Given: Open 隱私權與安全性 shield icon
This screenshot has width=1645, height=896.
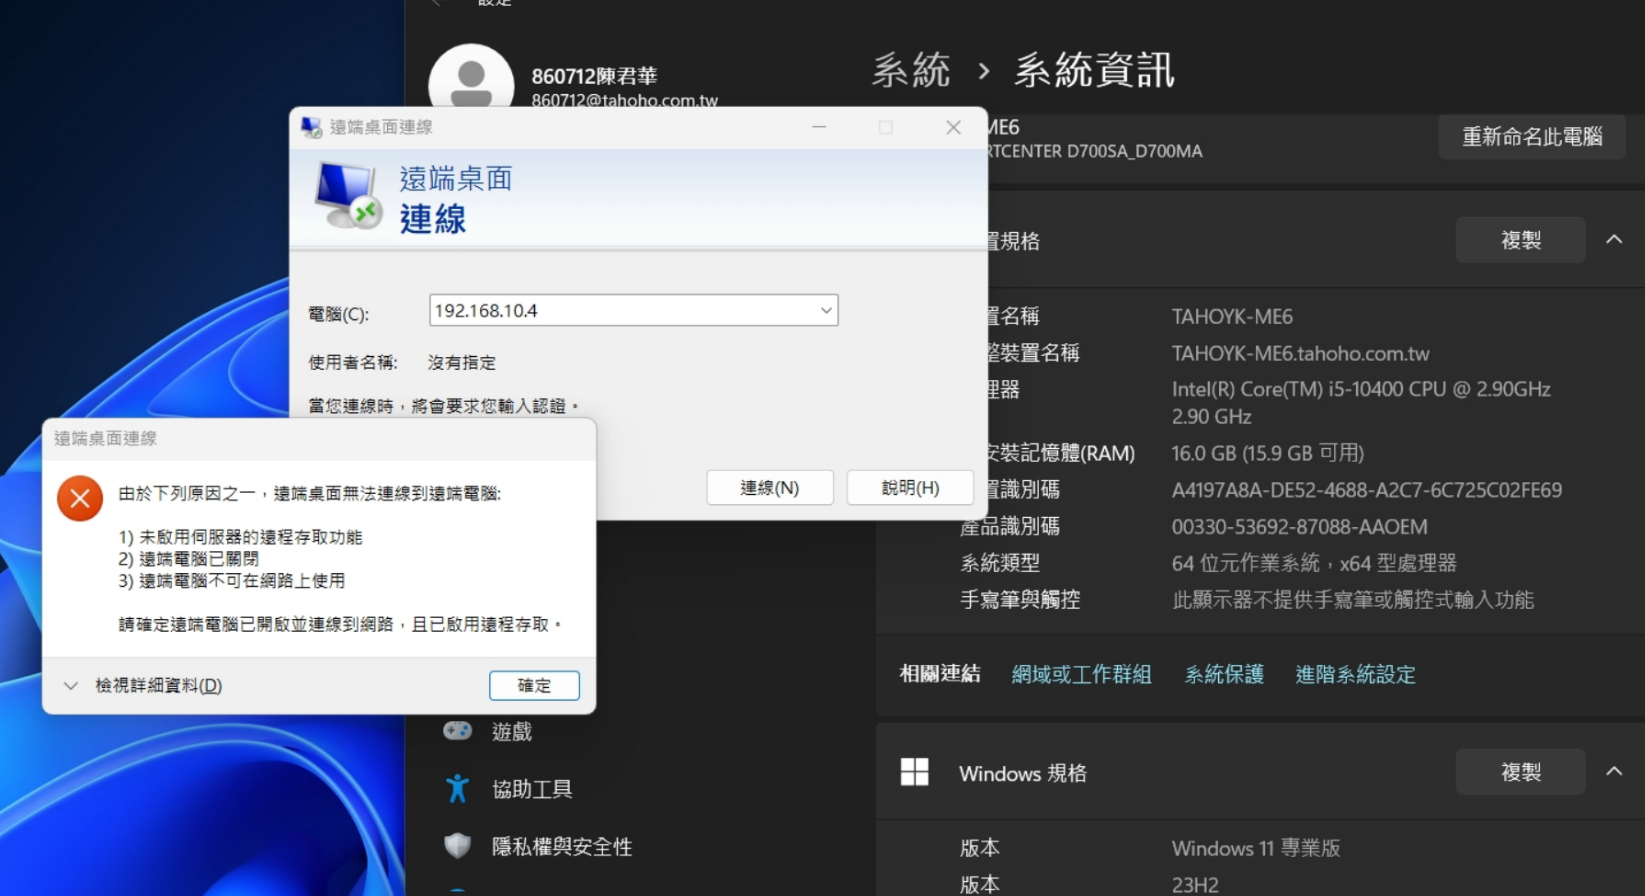Looking at the screenshot, I should point(458,846).
